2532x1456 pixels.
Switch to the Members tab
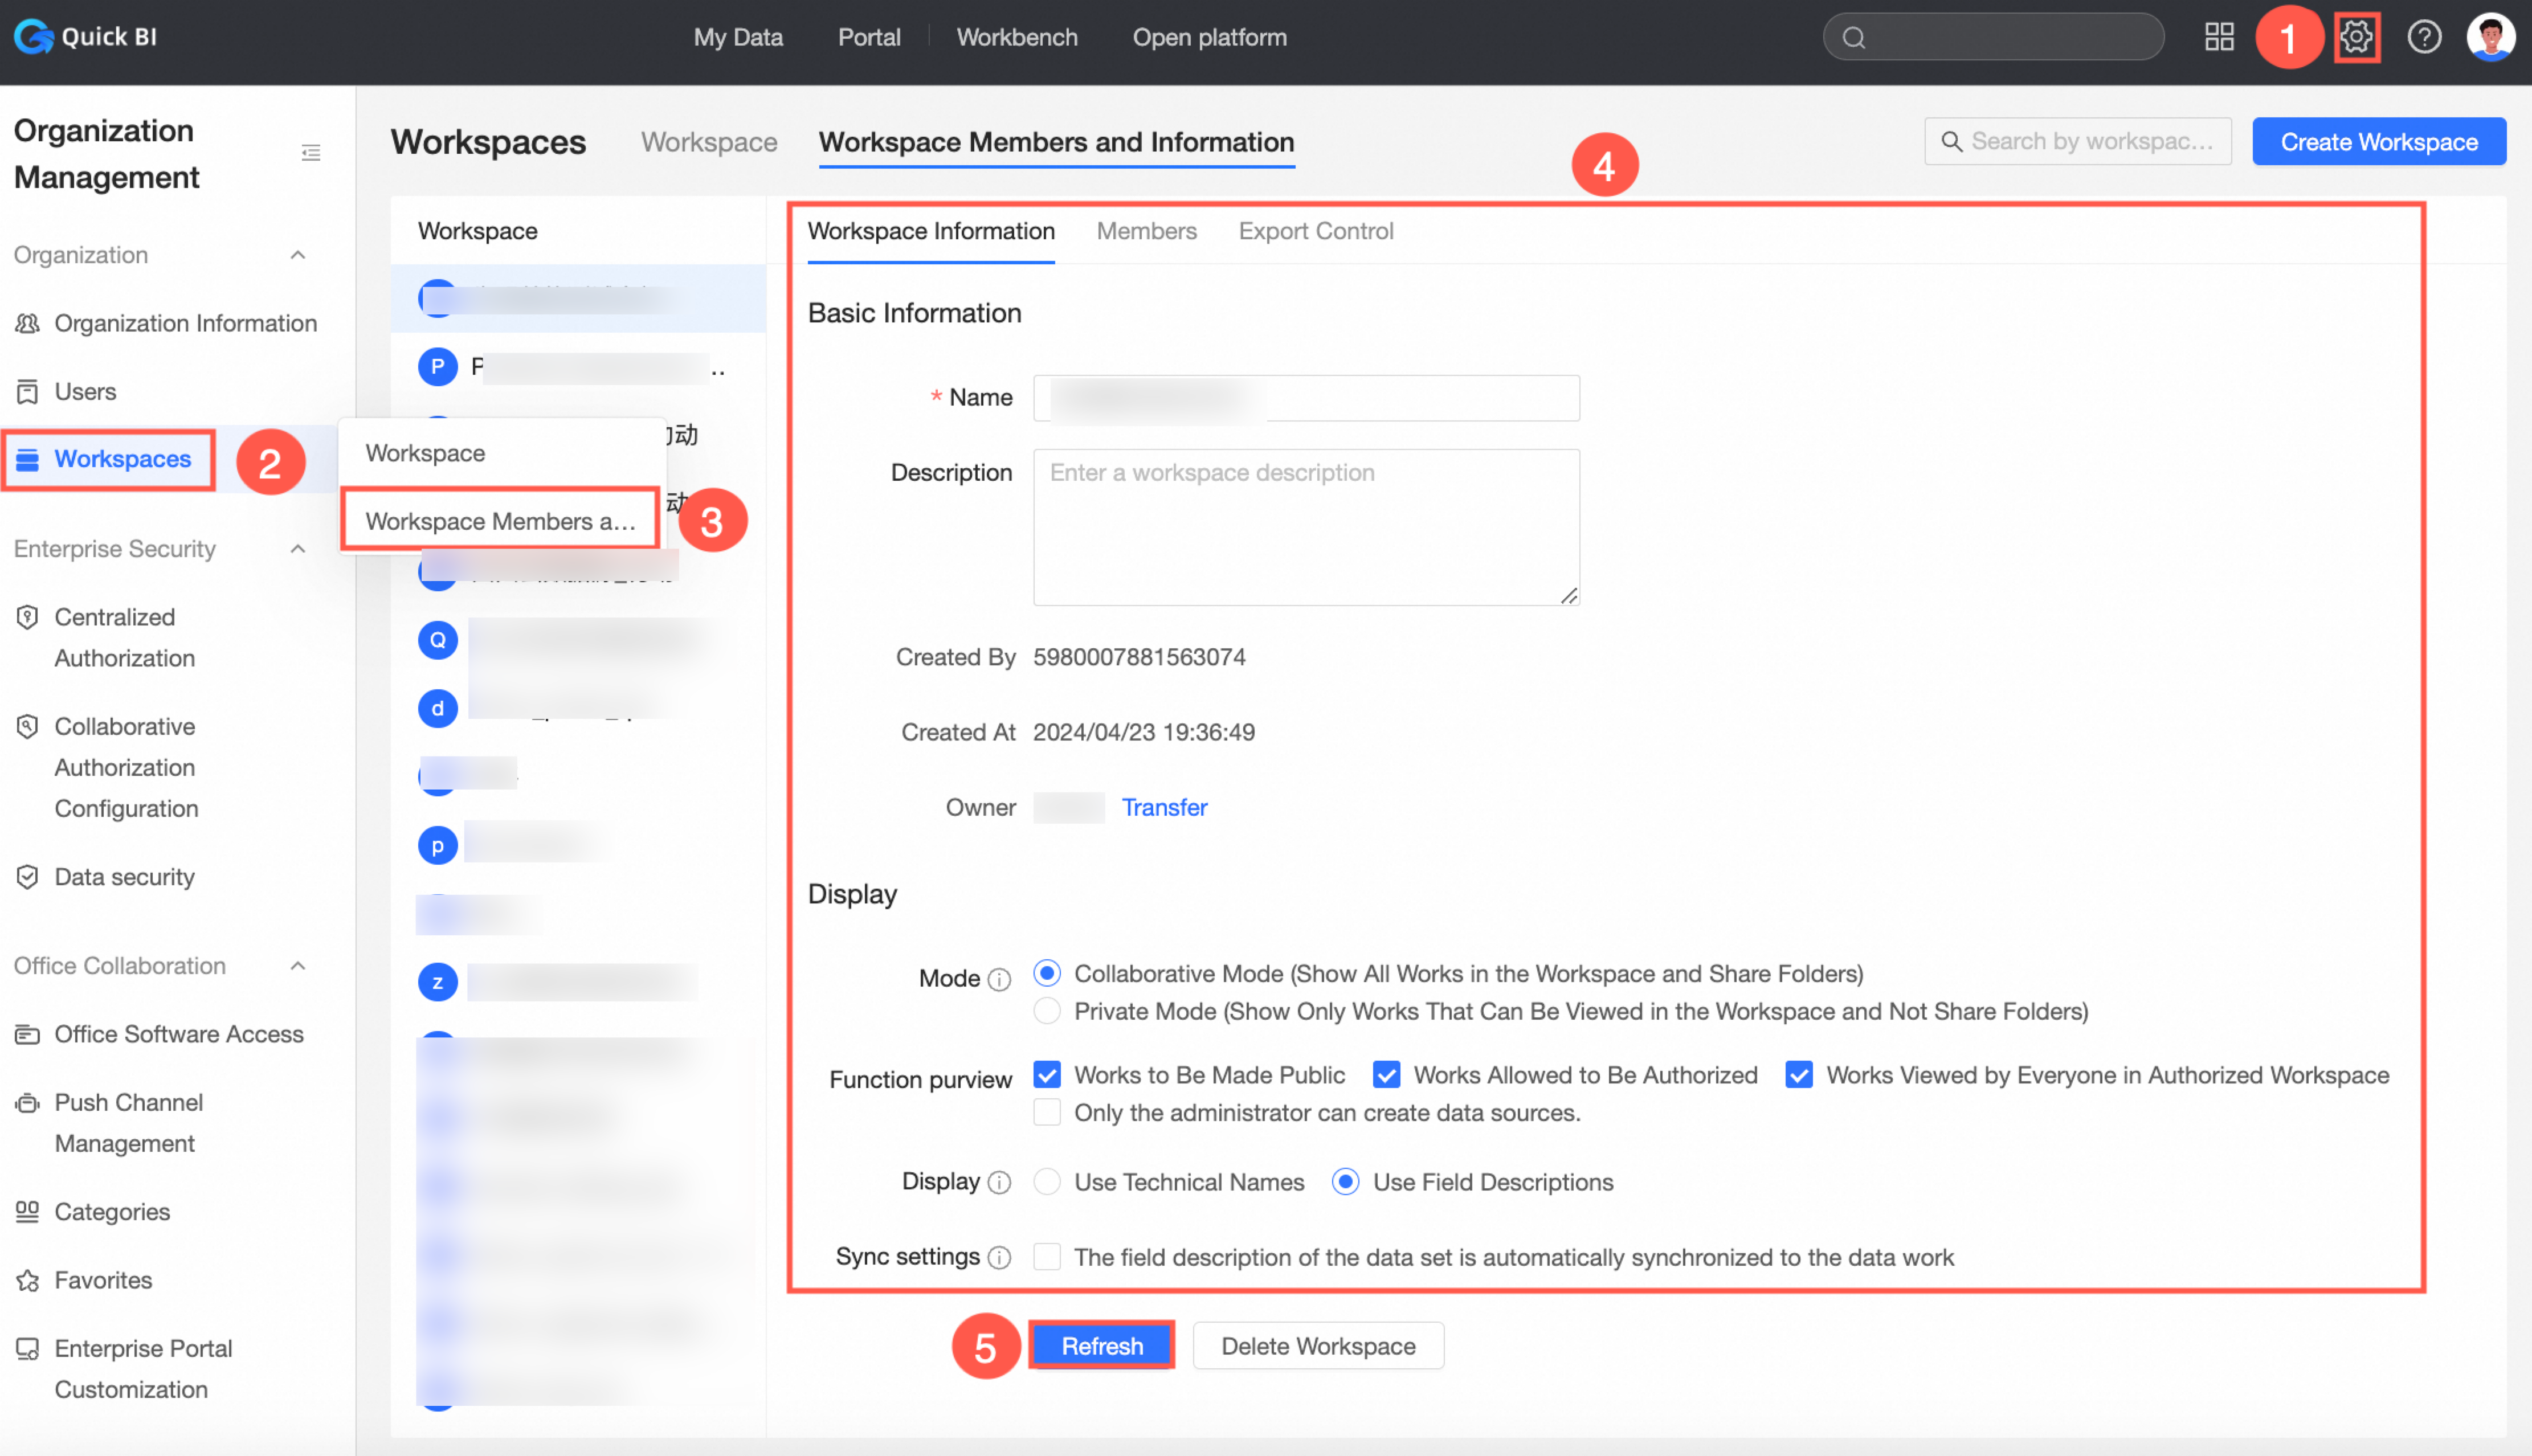click(1146, 231)
